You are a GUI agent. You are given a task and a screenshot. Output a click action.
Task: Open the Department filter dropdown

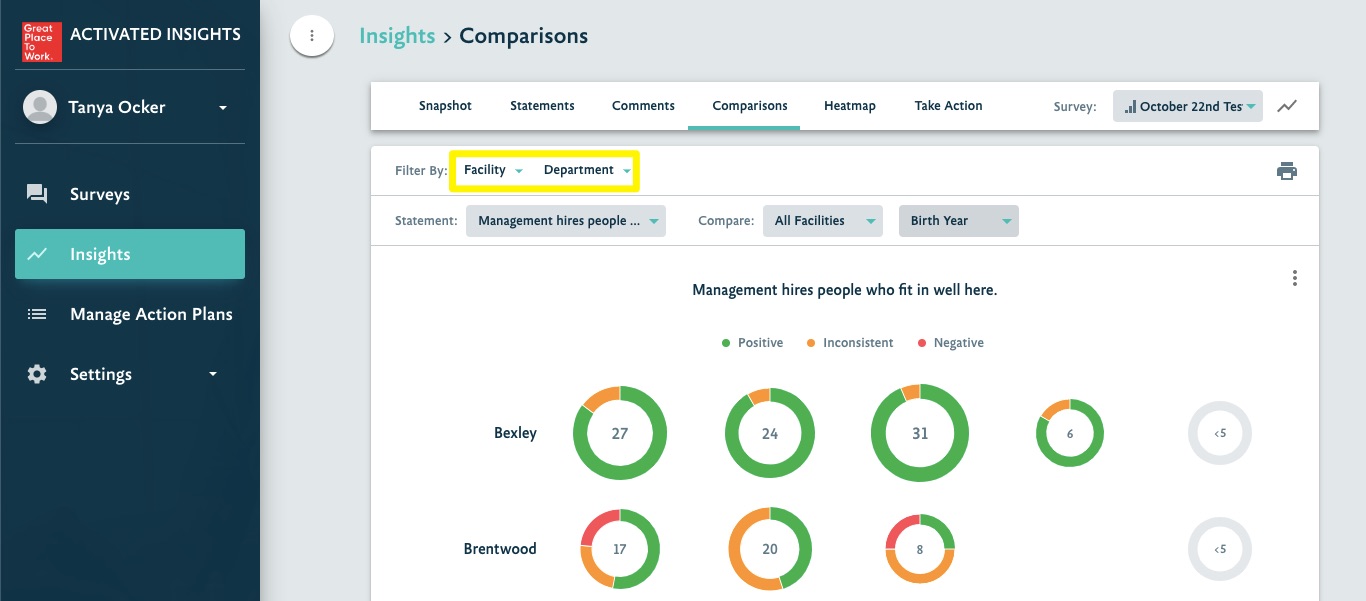[x=587, y=171]
